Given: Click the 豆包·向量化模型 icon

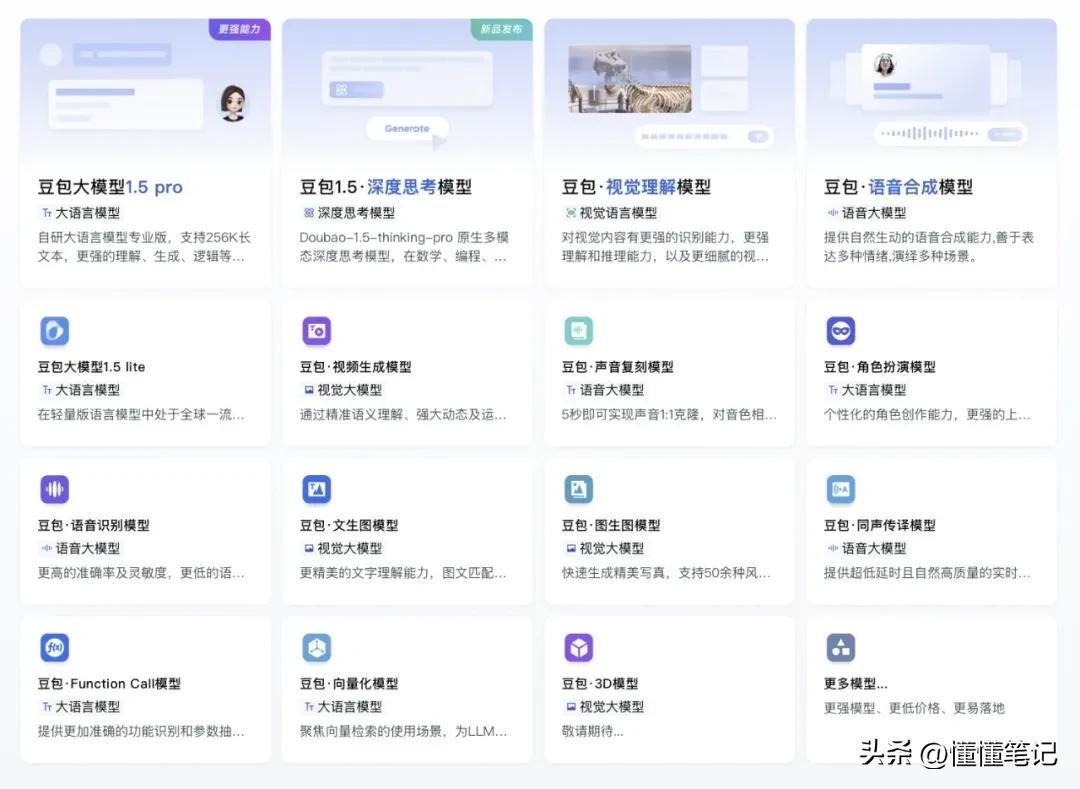Looking at the screenshot, I should 317,648.
